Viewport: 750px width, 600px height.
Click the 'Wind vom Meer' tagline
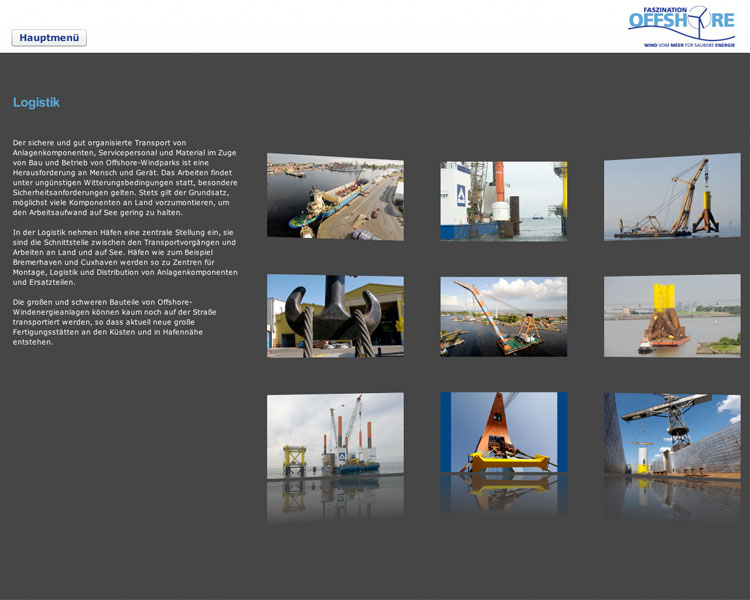click(689, 45)
